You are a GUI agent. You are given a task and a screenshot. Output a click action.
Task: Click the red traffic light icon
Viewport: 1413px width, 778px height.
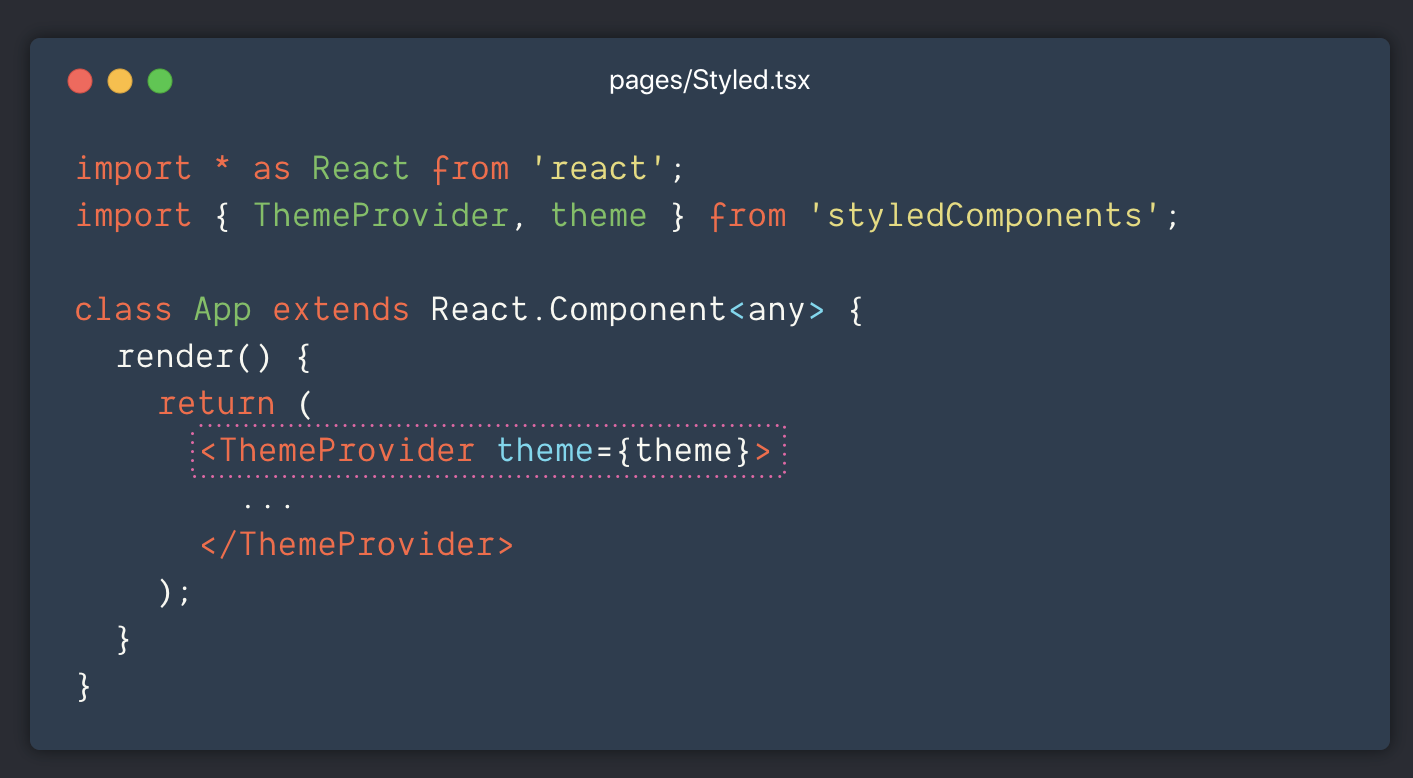(x=80, y=81)
